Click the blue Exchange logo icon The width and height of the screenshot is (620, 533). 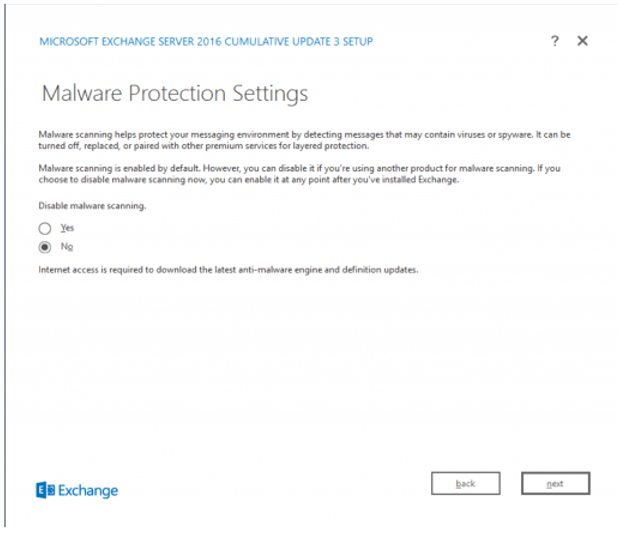coord(45,490)
